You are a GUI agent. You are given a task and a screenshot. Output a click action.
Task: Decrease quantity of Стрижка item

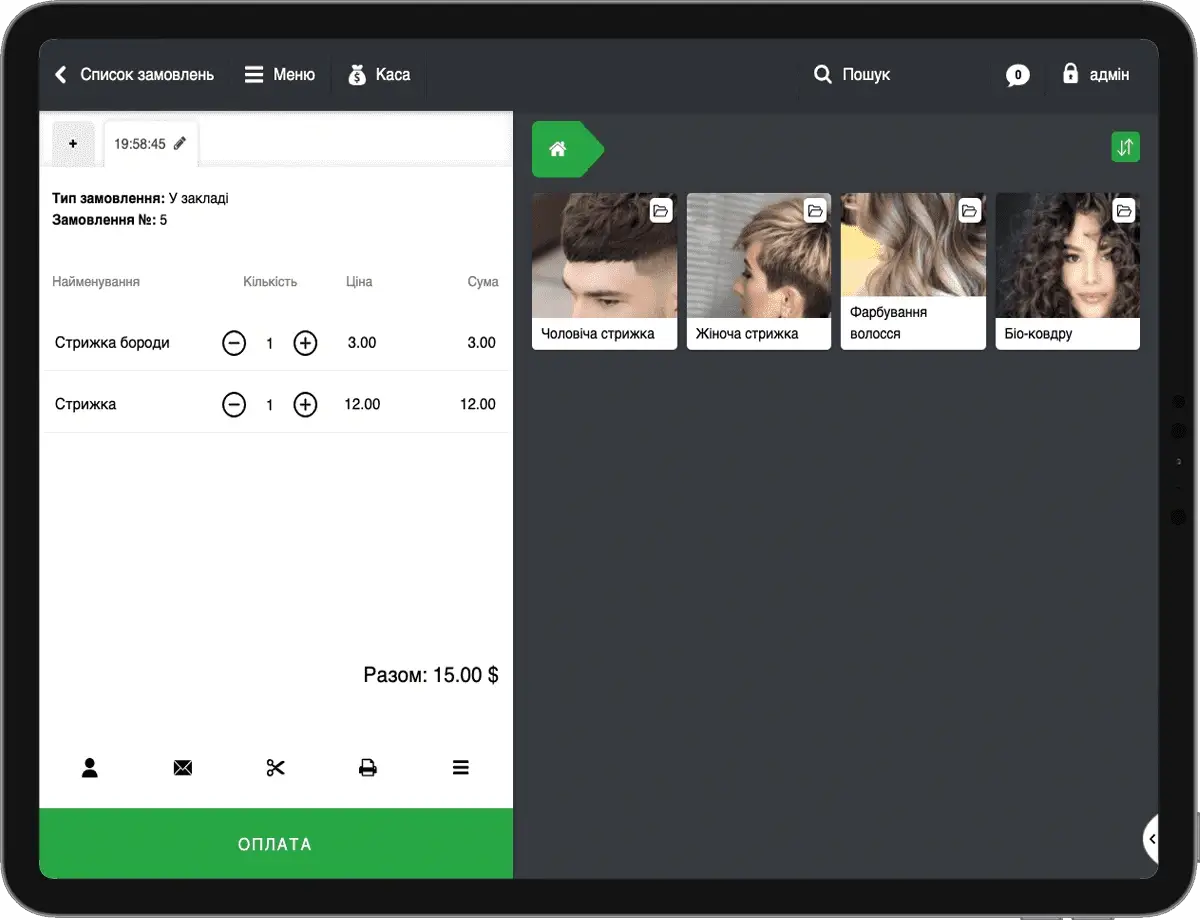click(234, 405)
